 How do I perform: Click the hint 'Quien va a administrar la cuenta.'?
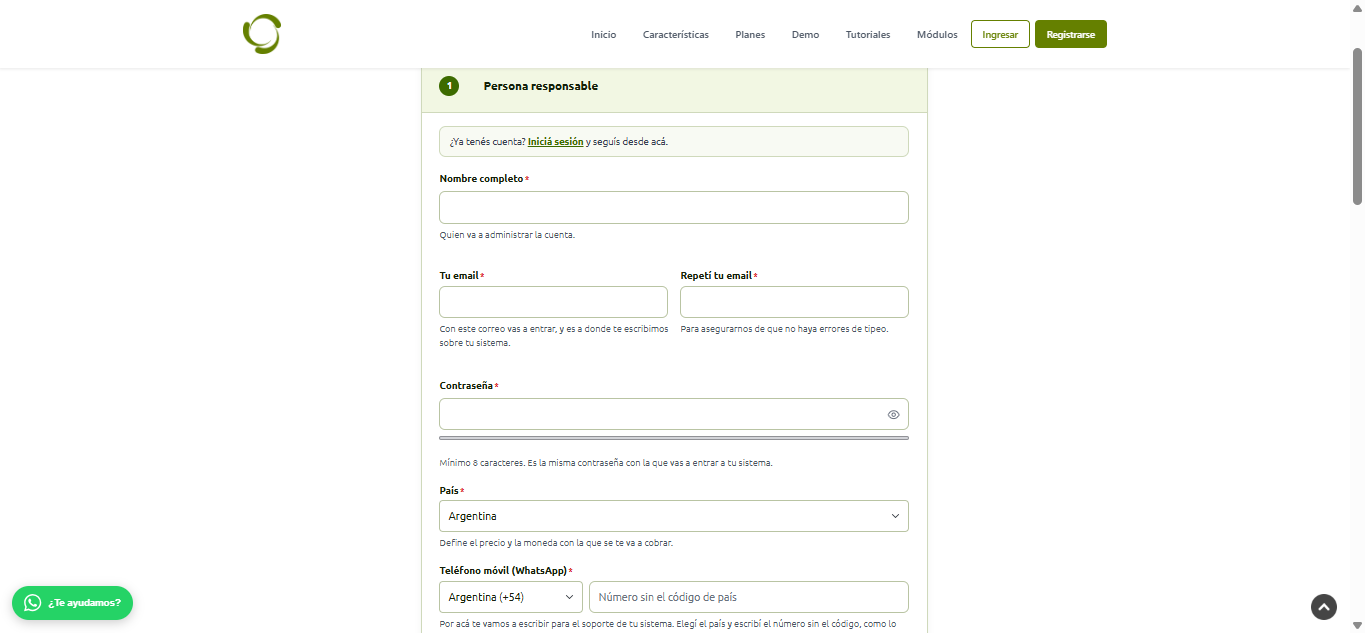507,236
